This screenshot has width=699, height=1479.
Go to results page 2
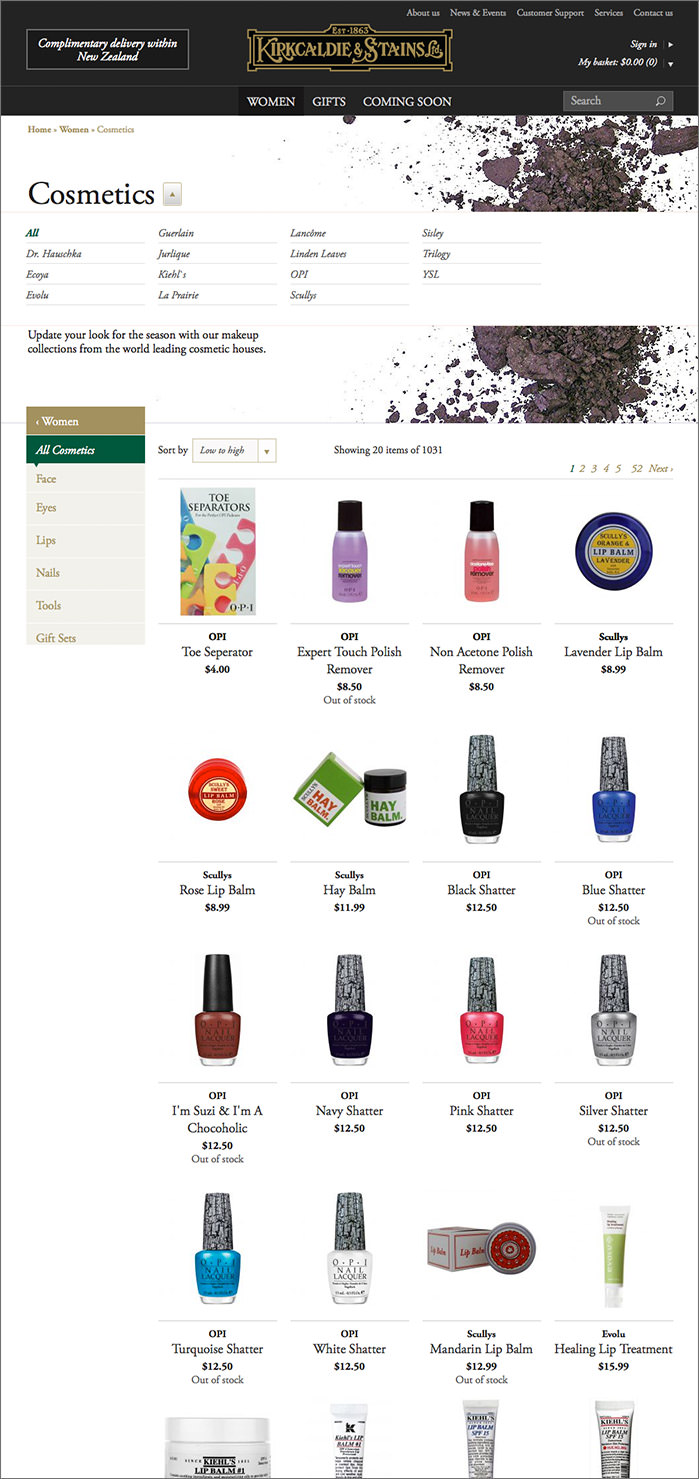click(582, 468)
